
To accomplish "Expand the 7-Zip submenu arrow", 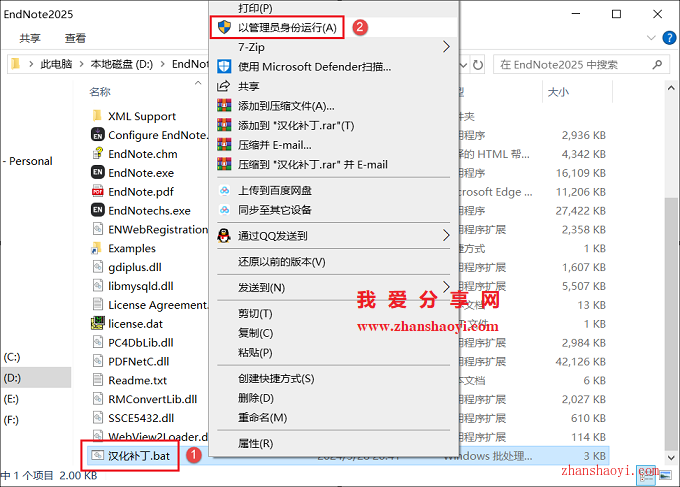I will tap(446, 46).
